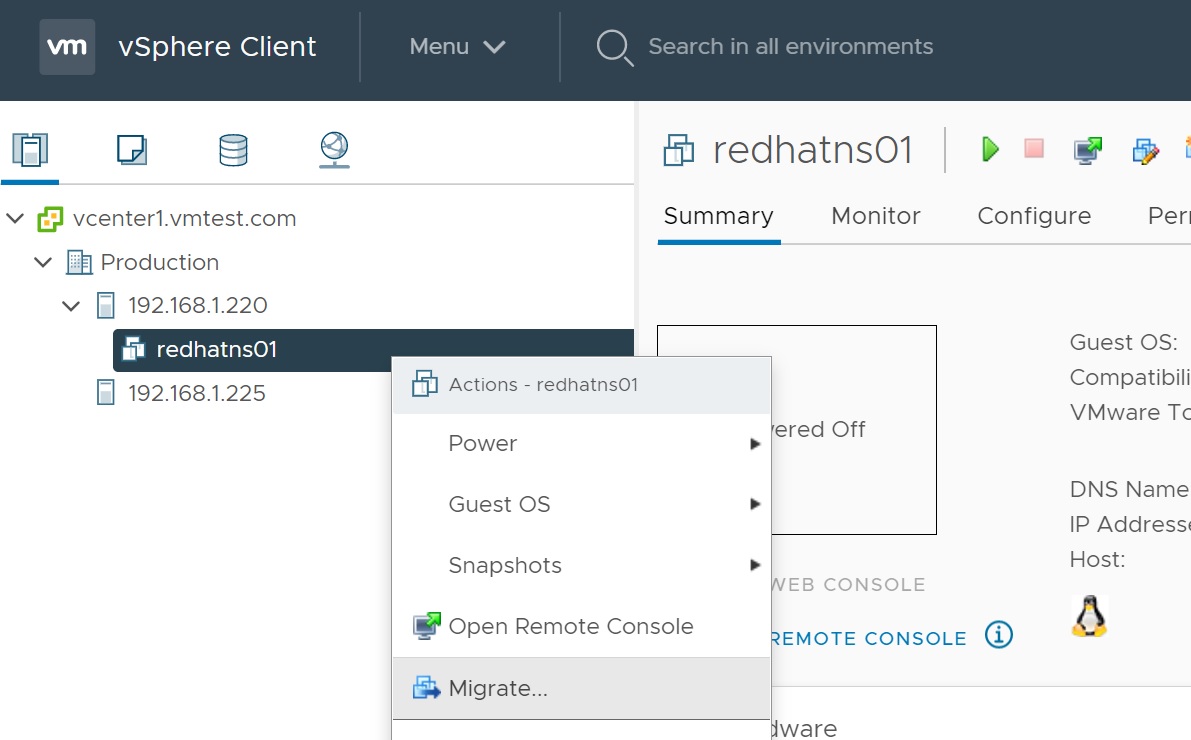Launch console using toolbar monitor icon

1087,150
